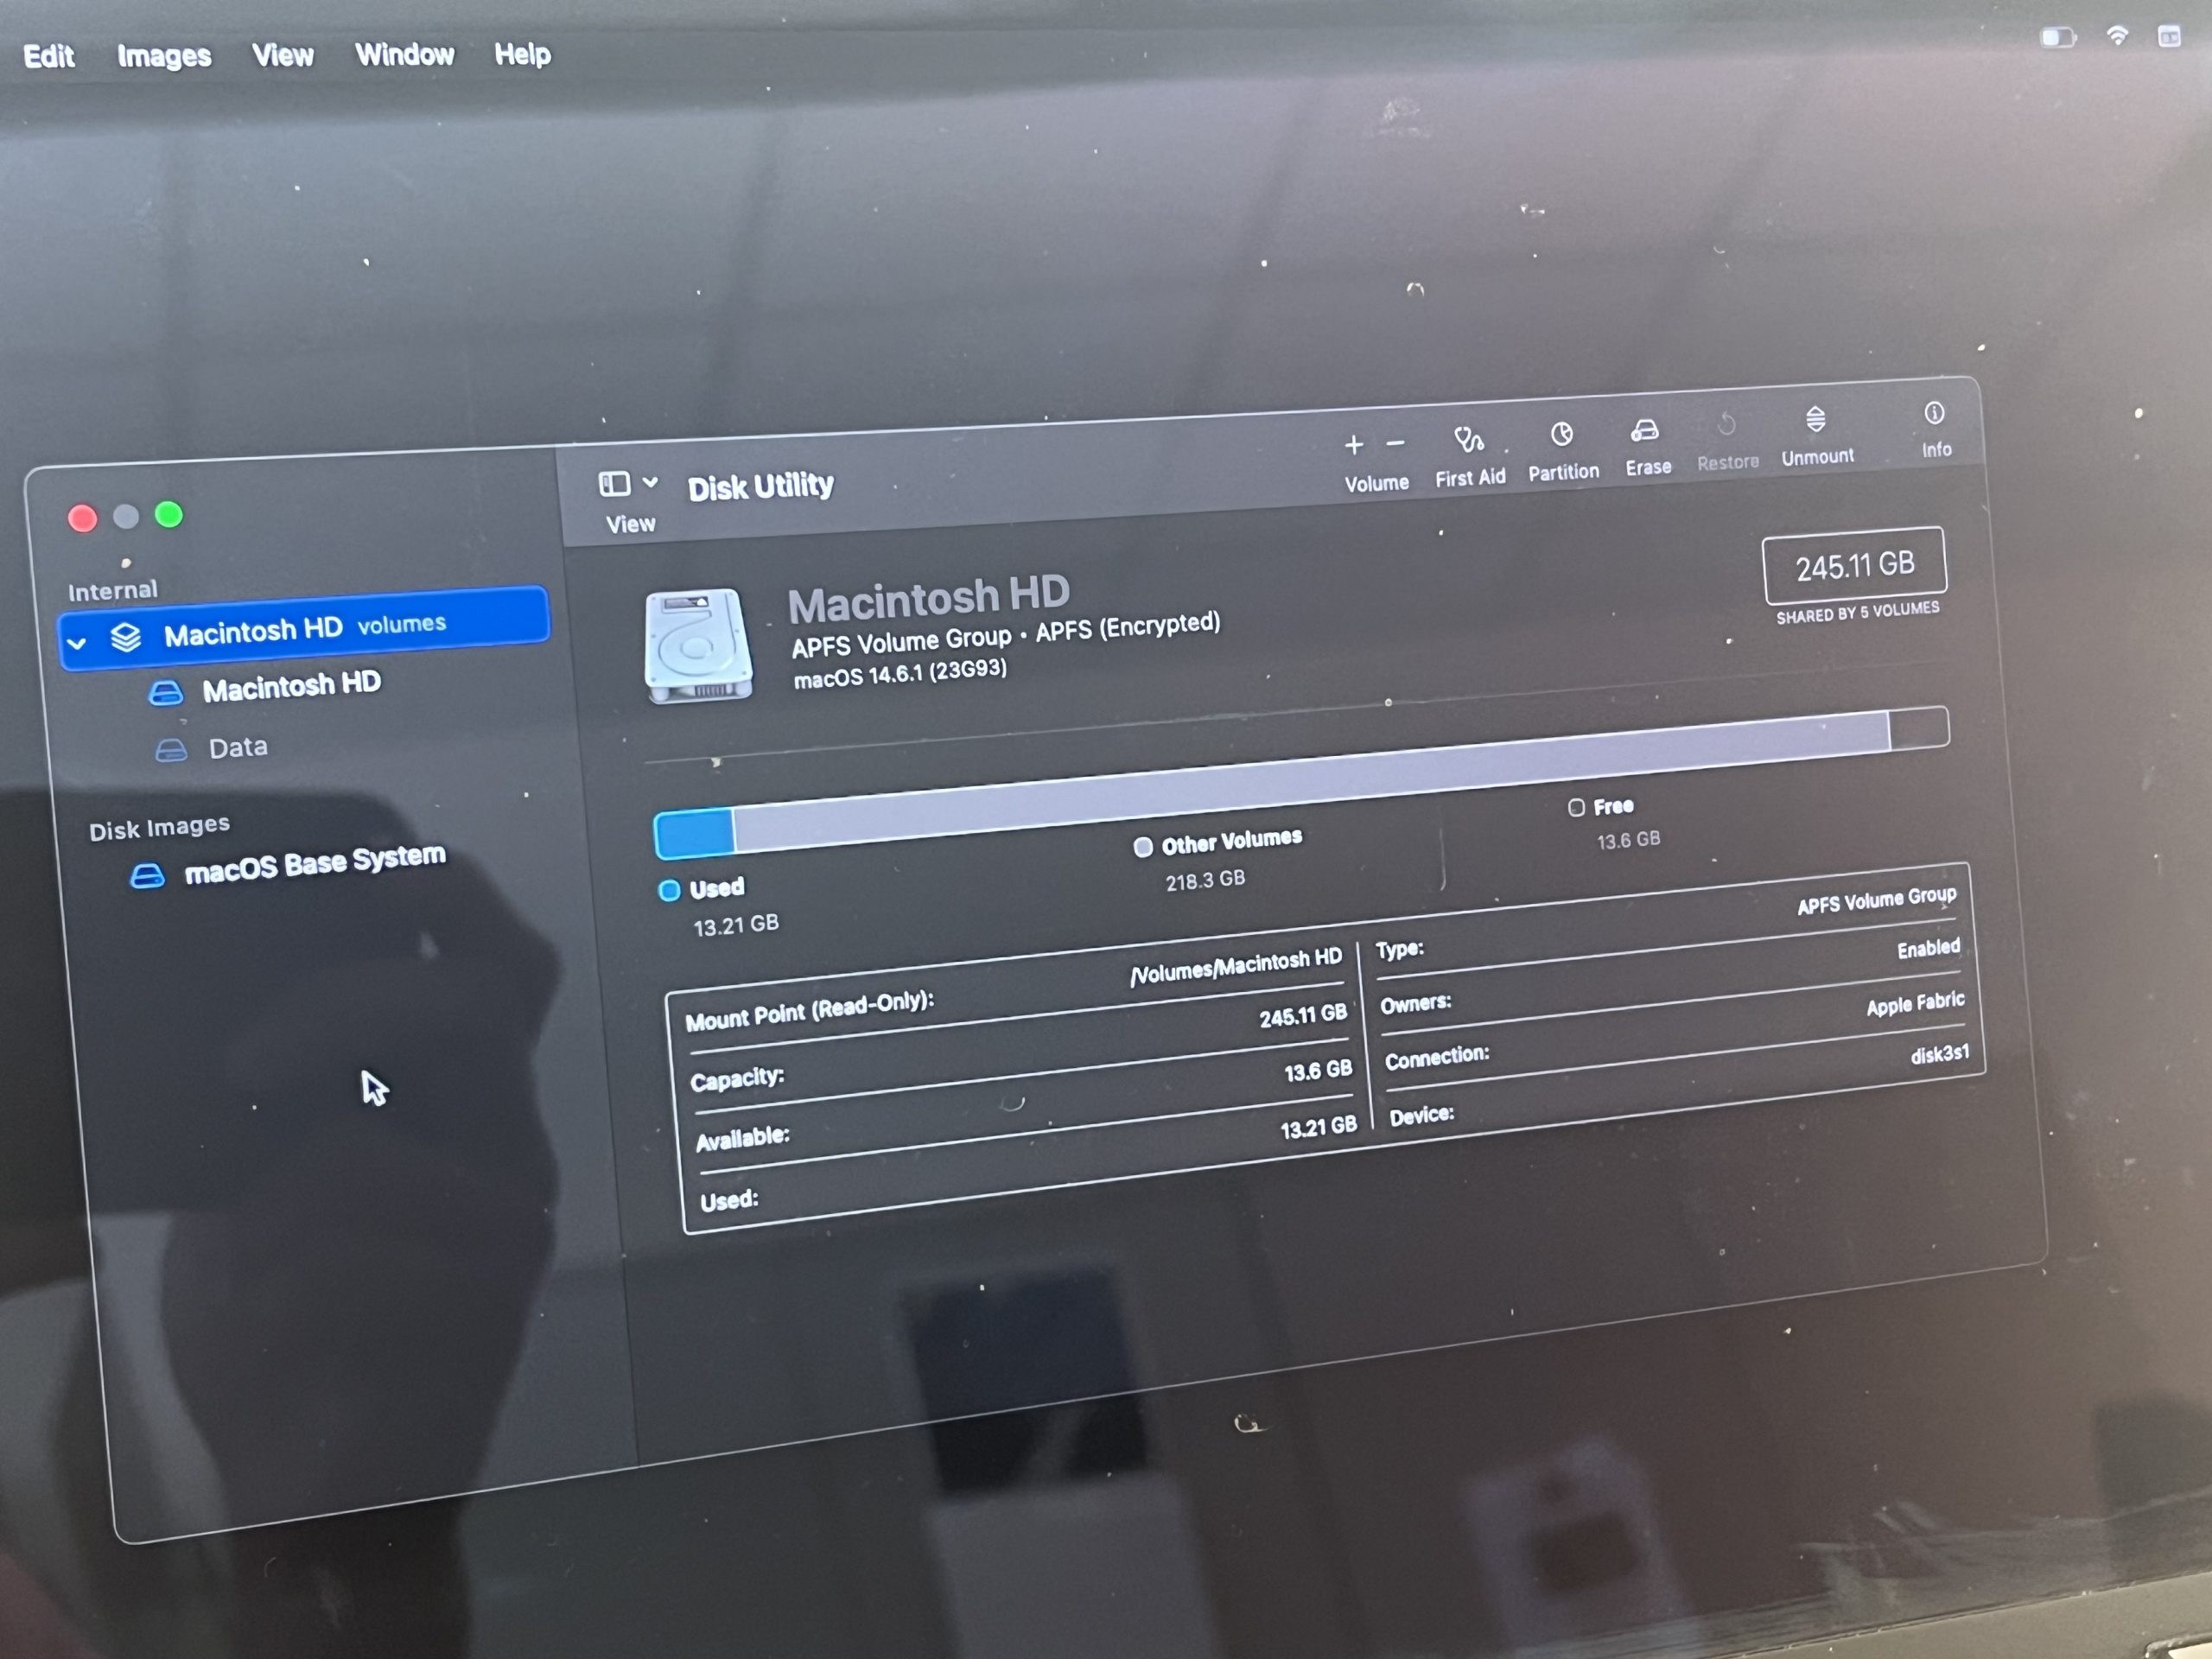2212x1659 pixels.
Task: Open the View menu in menu bar
Action: pyautogui.click(x=282, y=55)
